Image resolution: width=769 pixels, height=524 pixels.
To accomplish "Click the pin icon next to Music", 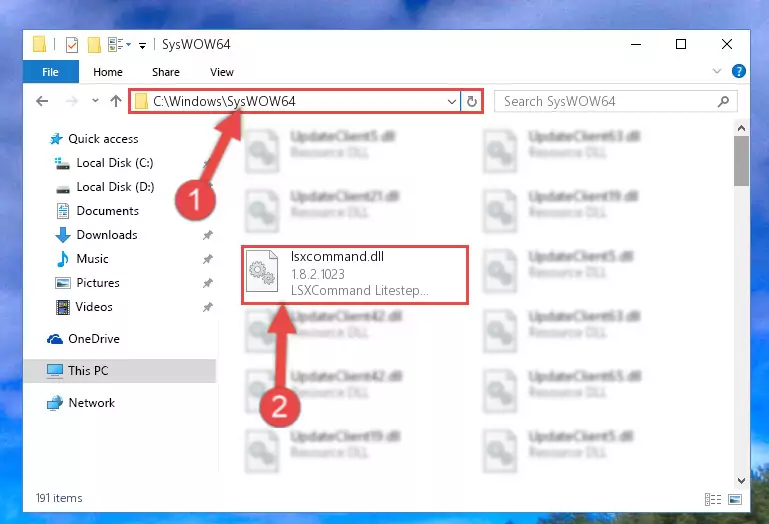I will point(207,259).
